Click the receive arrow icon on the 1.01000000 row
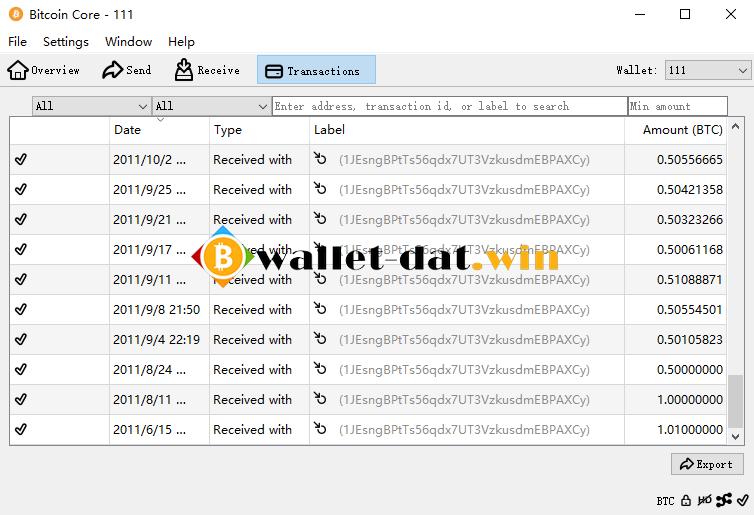 (x=320, y=428)
